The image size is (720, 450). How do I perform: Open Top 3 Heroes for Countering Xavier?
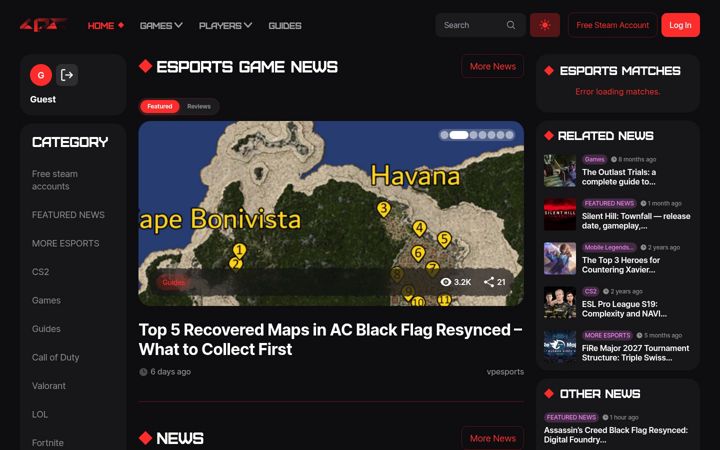621,265
